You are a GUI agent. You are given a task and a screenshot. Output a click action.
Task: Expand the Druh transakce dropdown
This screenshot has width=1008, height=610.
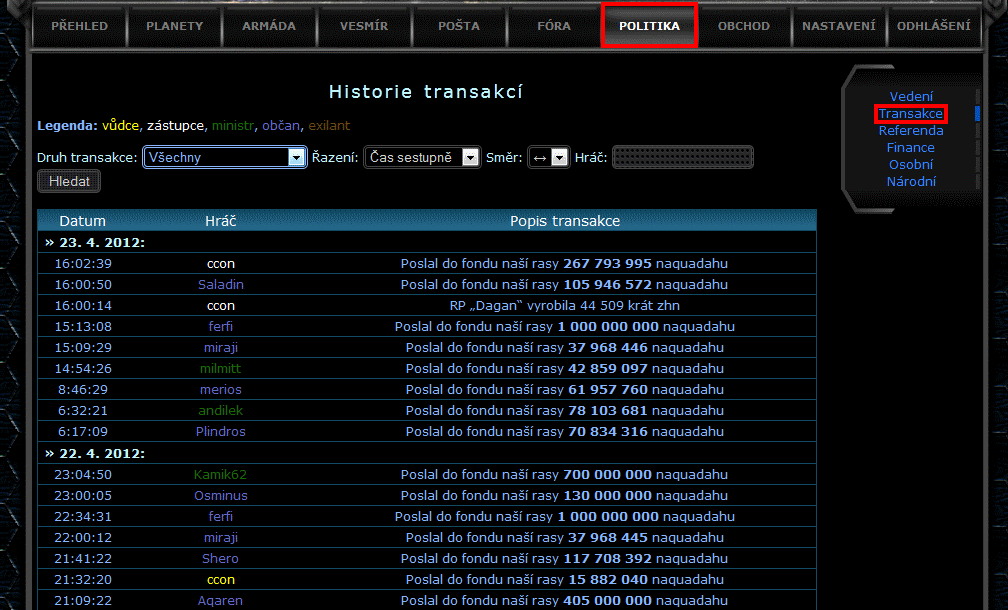[x=225, y=157]
